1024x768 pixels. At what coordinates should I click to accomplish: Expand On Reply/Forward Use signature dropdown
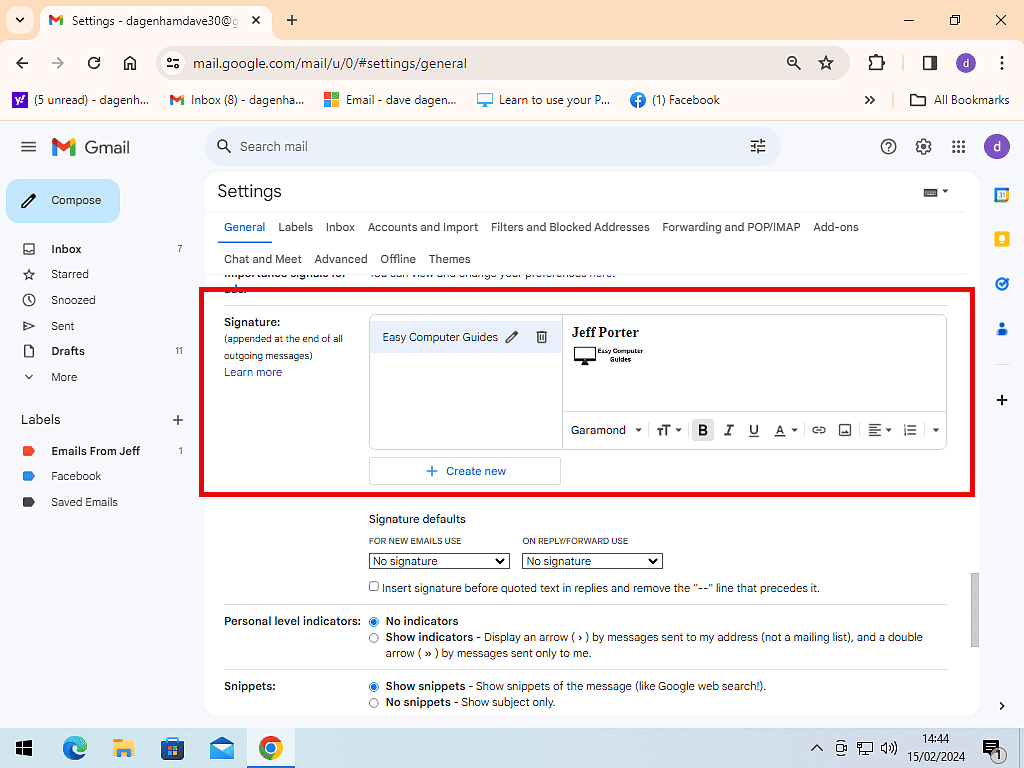pos(592,561)
